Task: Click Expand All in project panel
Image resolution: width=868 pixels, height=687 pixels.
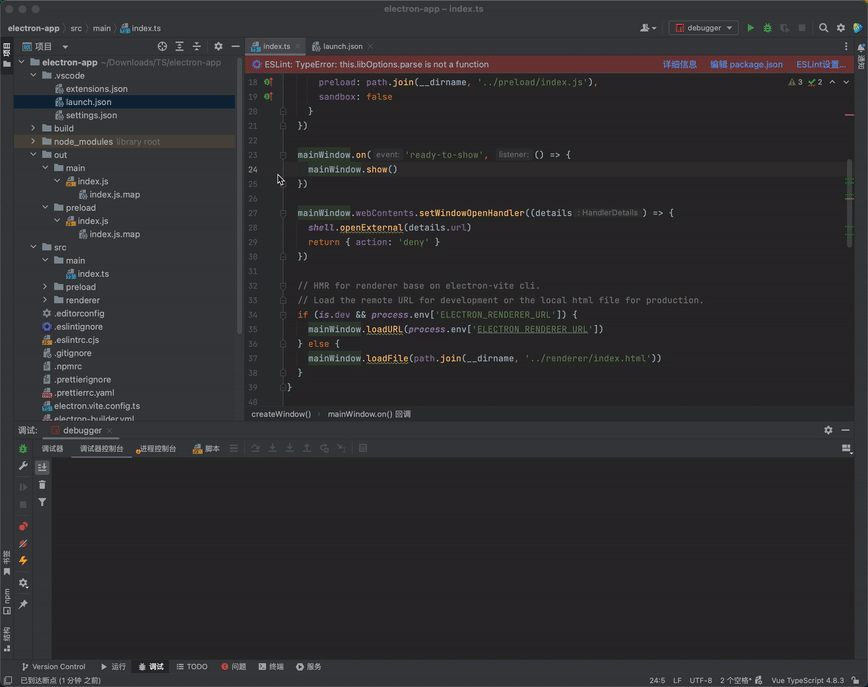Action: [x=179, y=47]
